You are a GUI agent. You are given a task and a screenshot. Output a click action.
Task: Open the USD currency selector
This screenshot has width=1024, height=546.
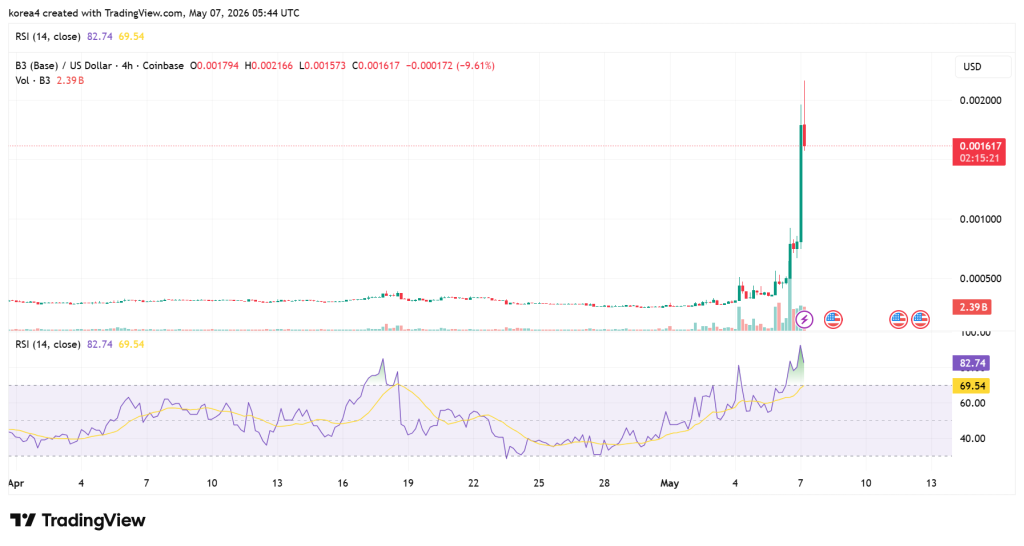click(982, 67)
